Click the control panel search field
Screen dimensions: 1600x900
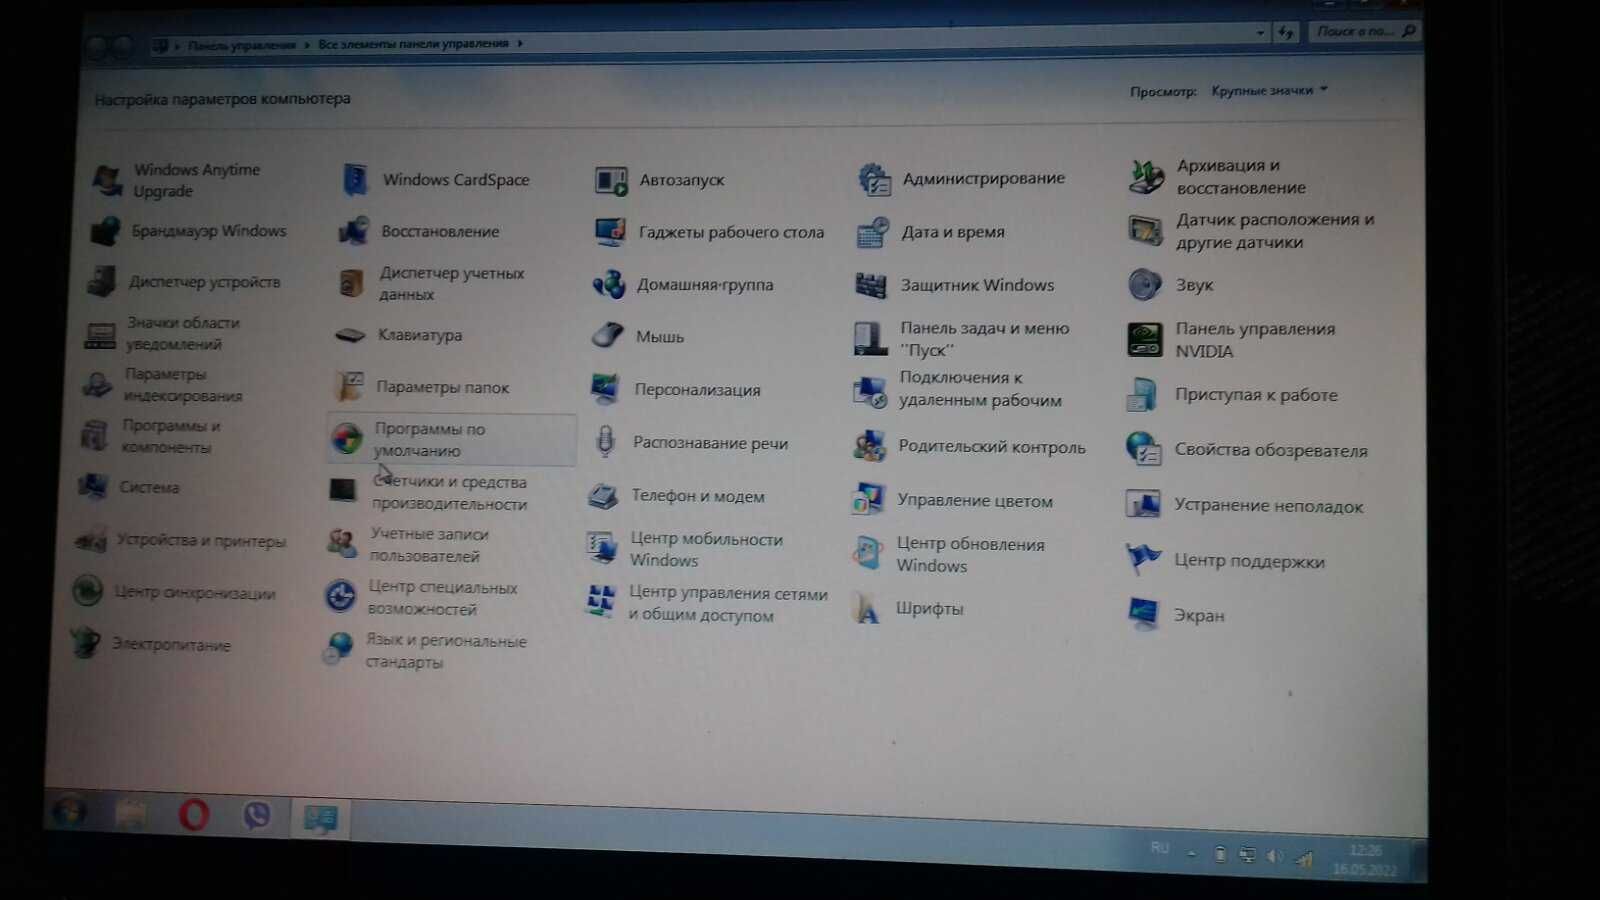1364,32
